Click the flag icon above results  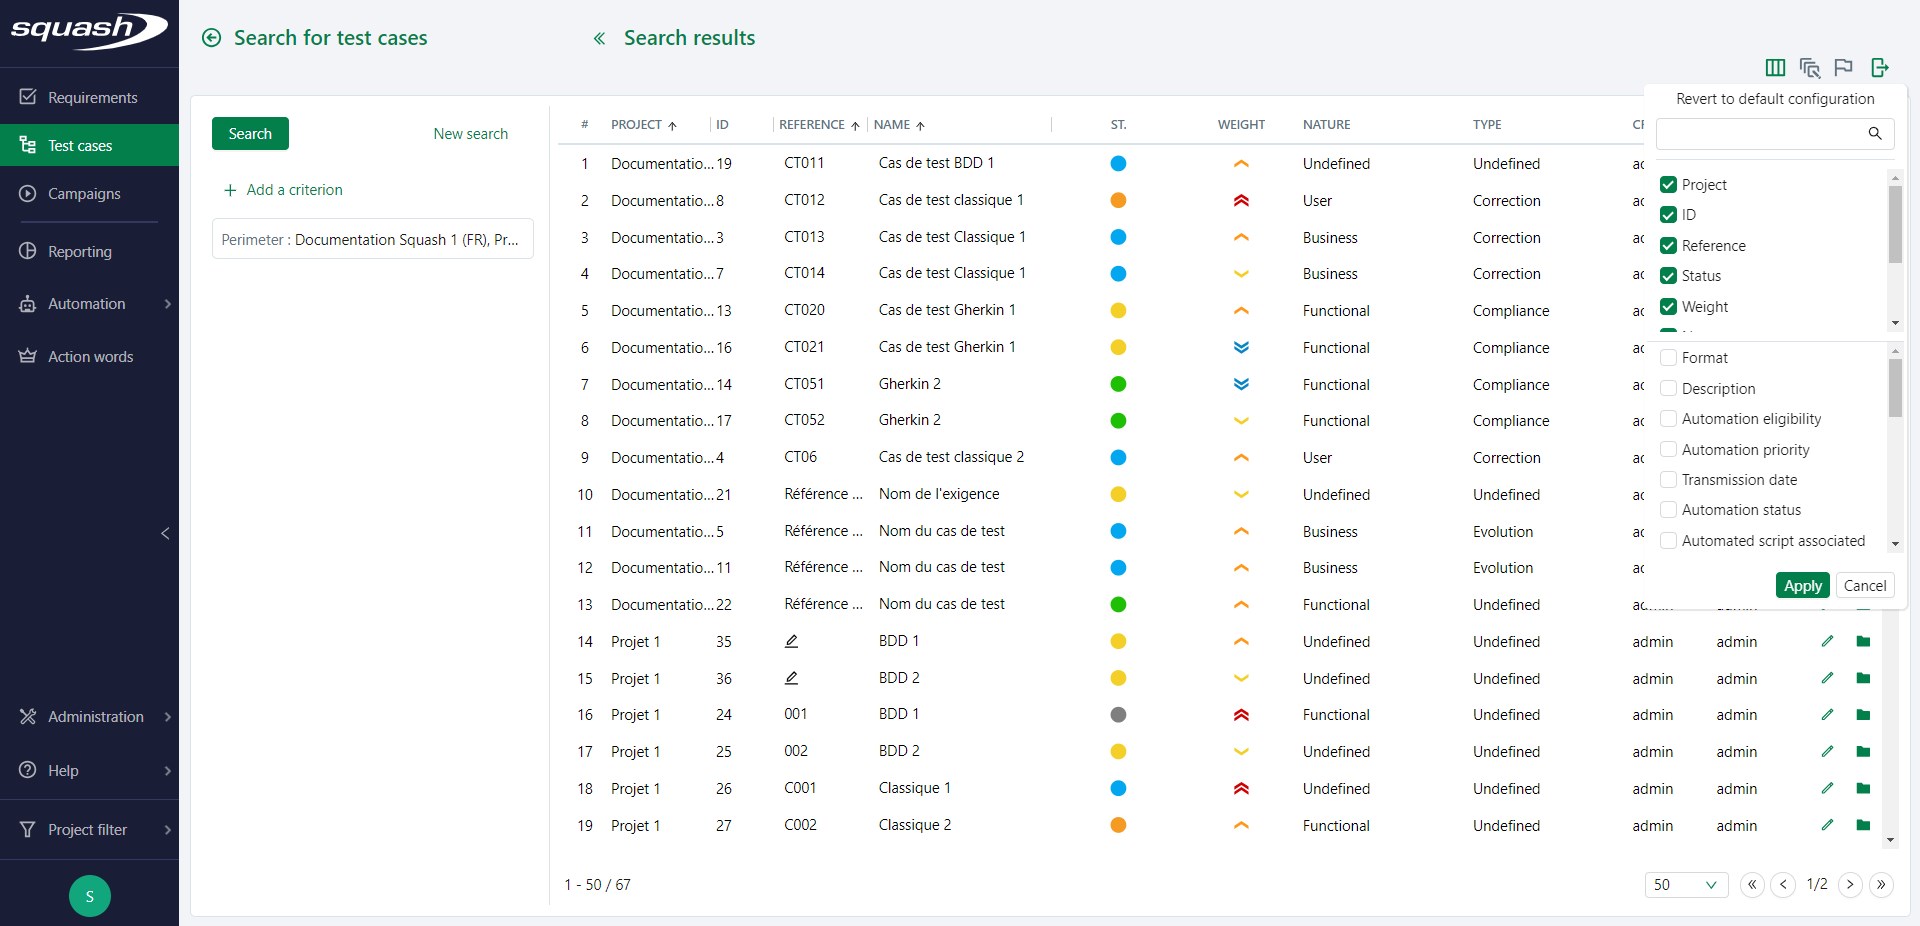[x=1843, y=67]
